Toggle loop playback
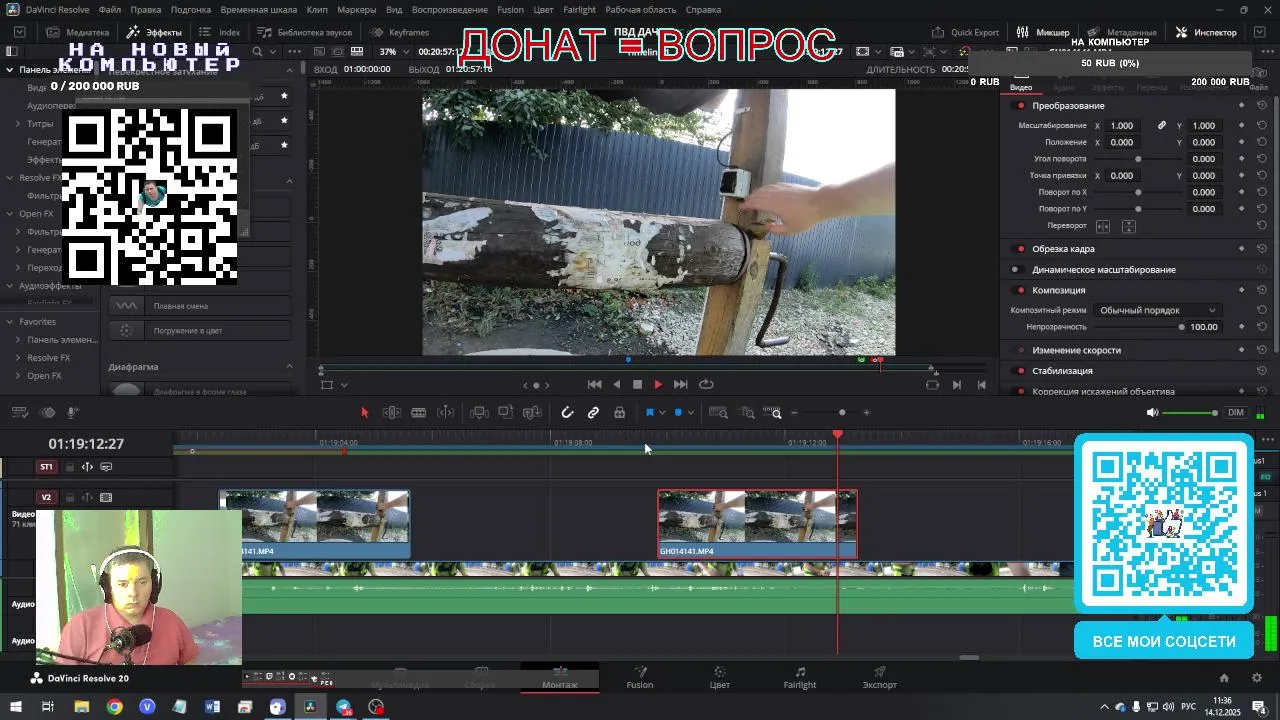Screen dimensions: 1280x720 (x=706, y=385)
